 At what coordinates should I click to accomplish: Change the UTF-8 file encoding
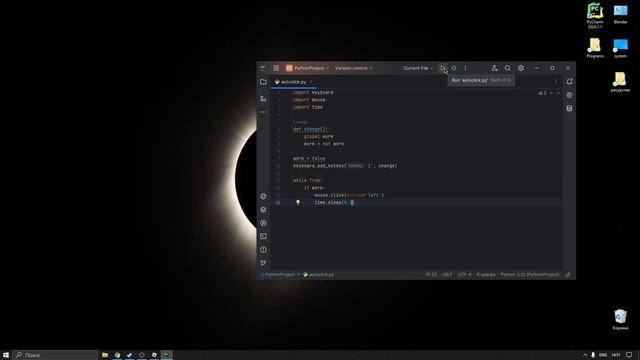coord(464,275)
